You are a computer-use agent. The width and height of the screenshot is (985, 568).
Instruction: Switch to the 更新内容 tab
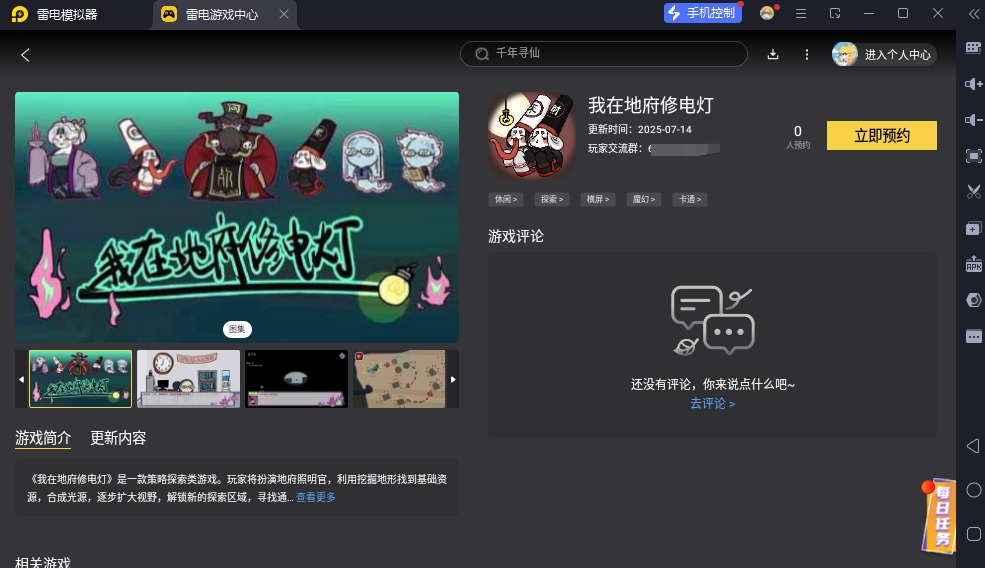[x=118, y=438]
